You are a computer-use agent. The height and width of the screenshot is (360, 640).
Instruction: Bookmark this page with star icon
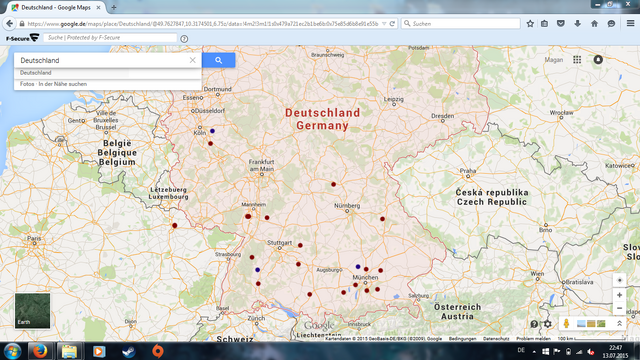[530, 24]
